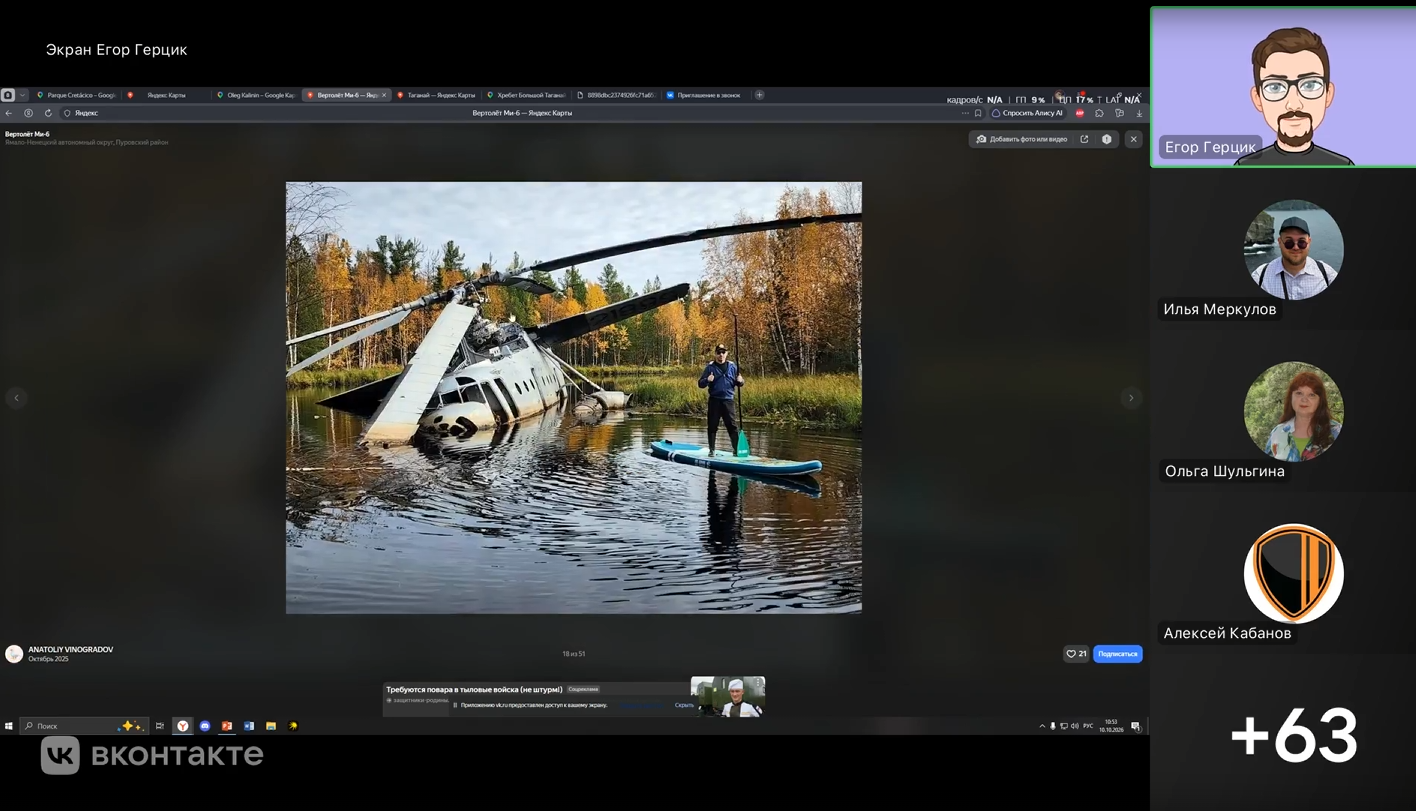The height and width of the screenshot is (811, 1416).
Task: Switch to the "Таганай — Яндекс Карты" tab
Action: (x=436, y=95)
